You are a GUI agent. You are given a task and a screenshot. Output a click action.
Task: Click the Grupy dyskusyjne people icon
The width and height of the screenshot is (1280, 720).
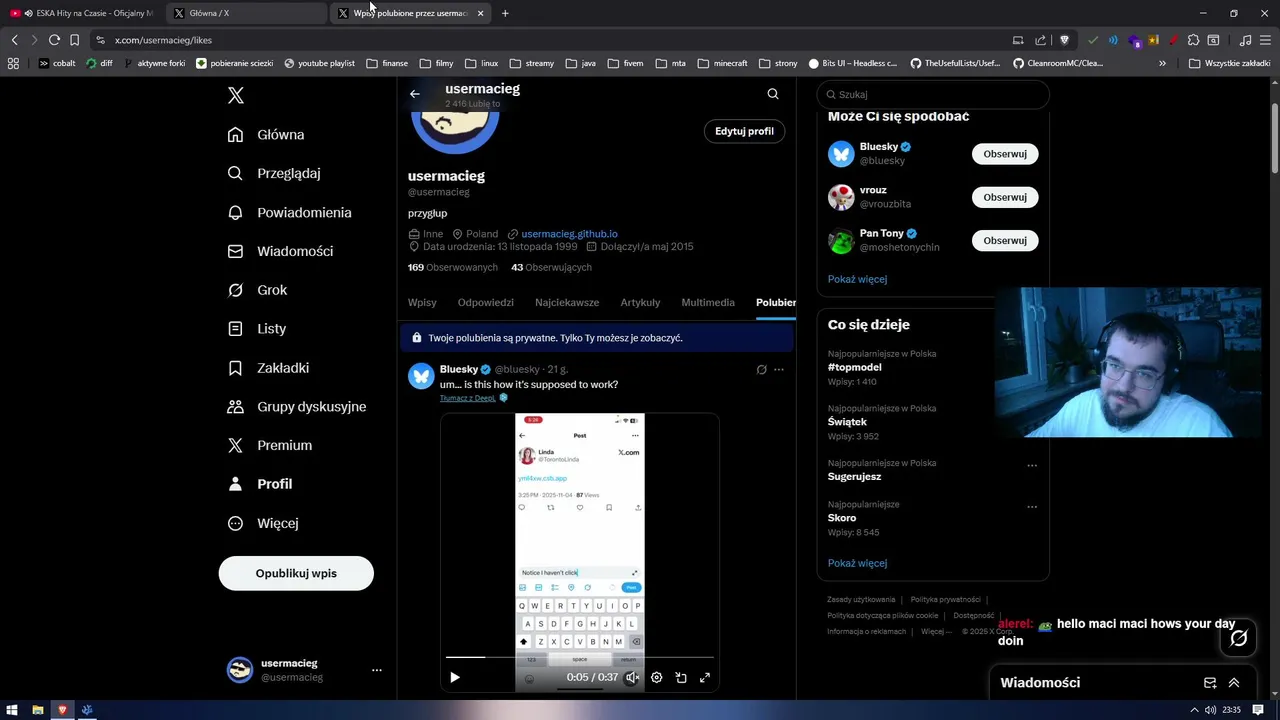pos(235,407)
